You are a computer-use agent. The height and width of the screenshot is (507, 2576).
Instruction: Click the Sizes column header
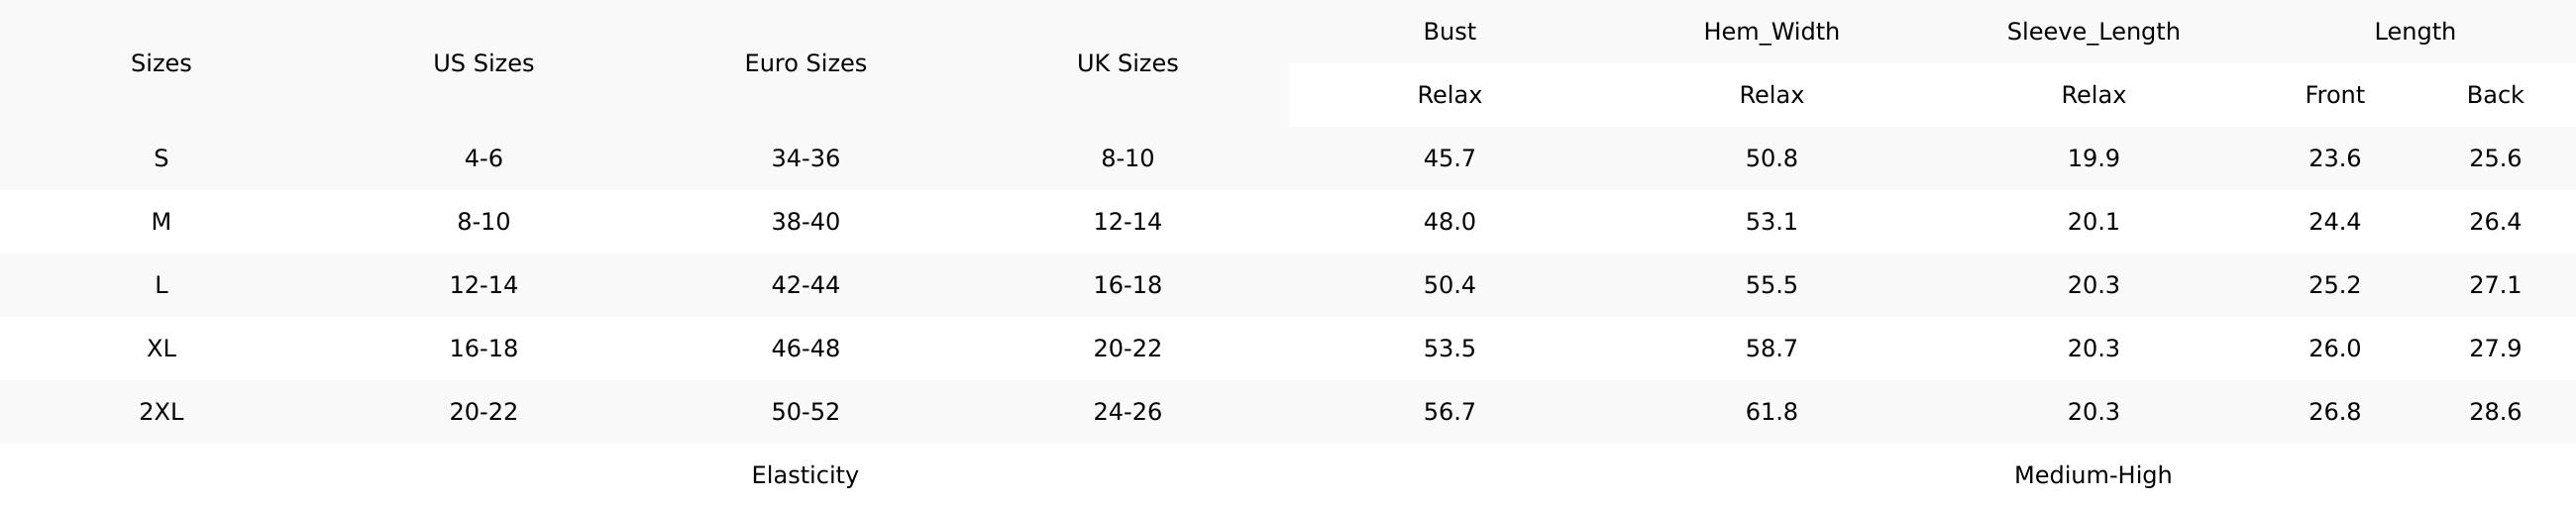pos(161,63)
